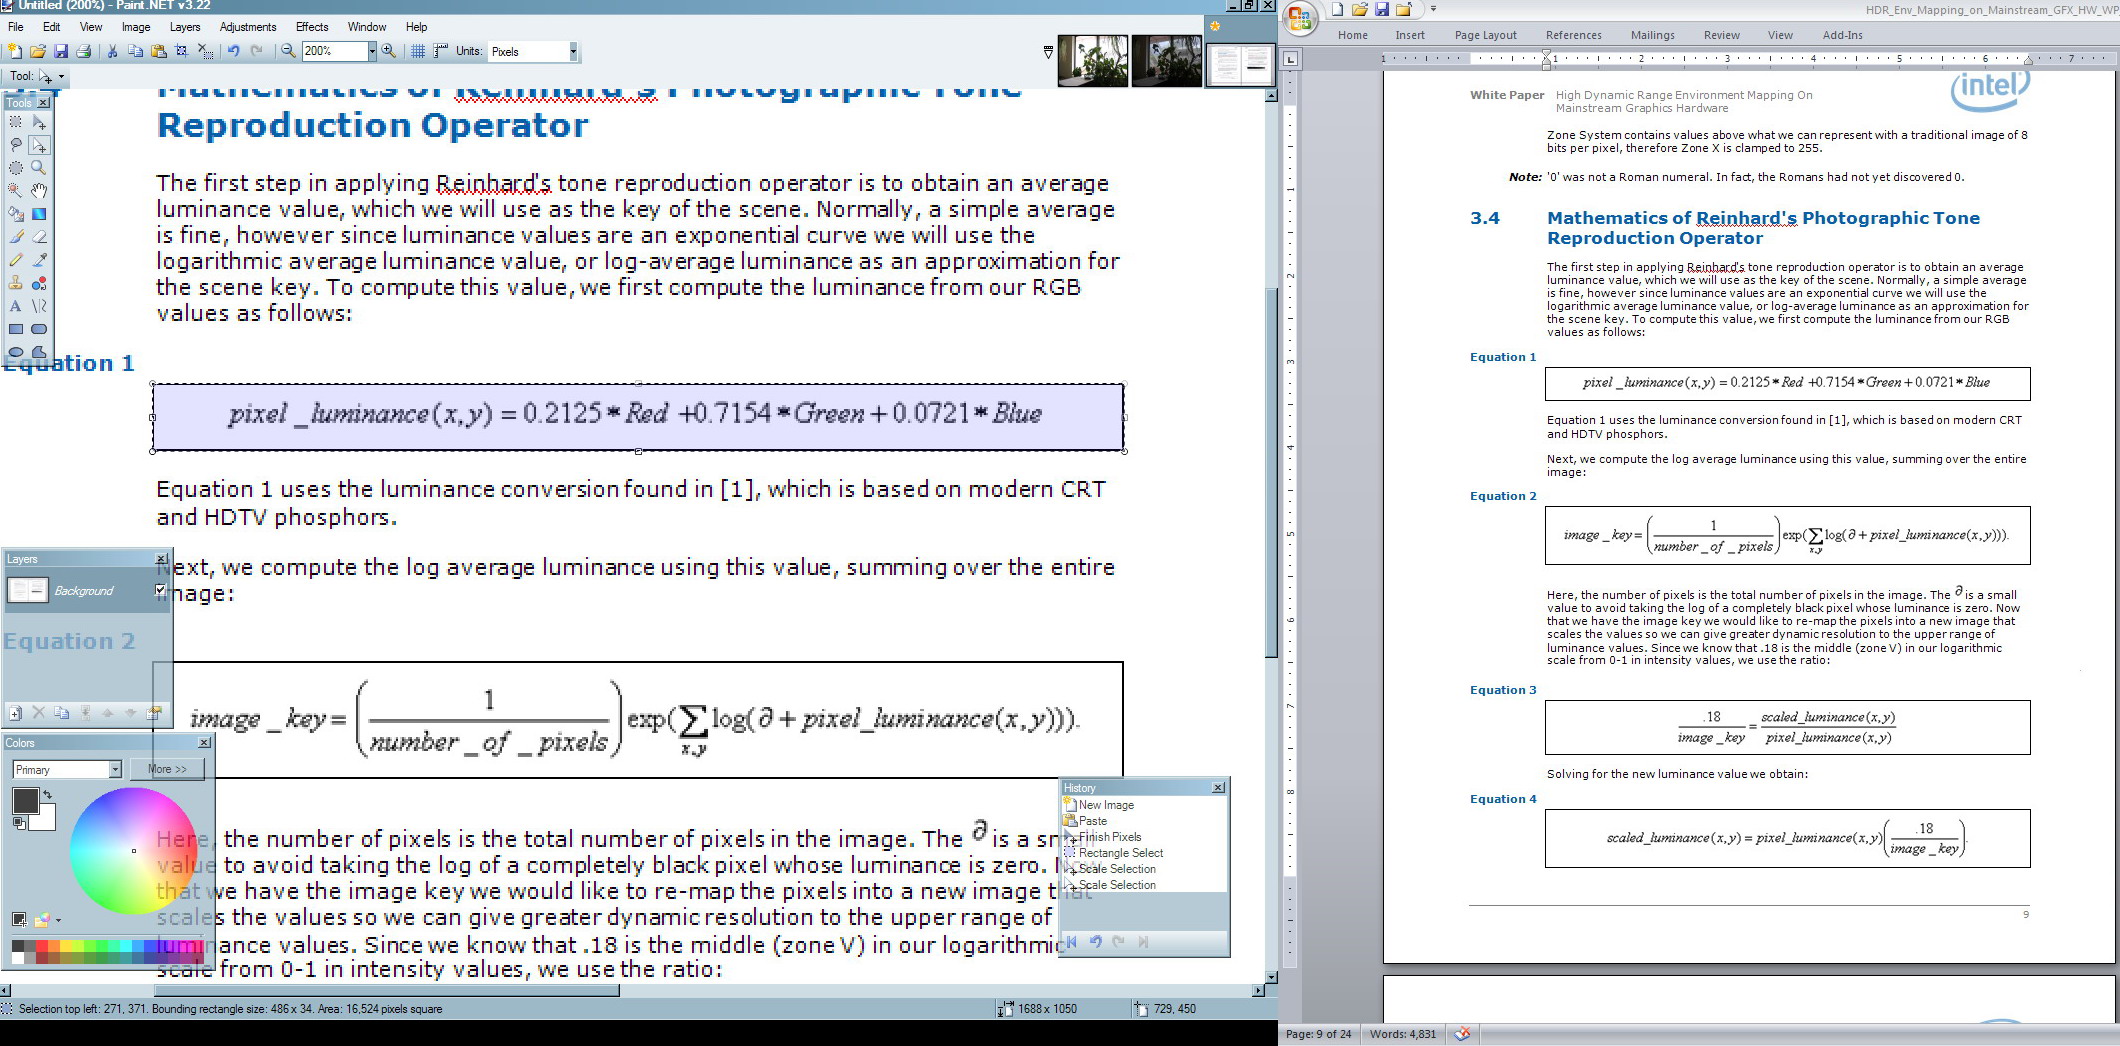
Task: Click the Undo arrow in Paint.NET toolbar
Action: (233, 51)
